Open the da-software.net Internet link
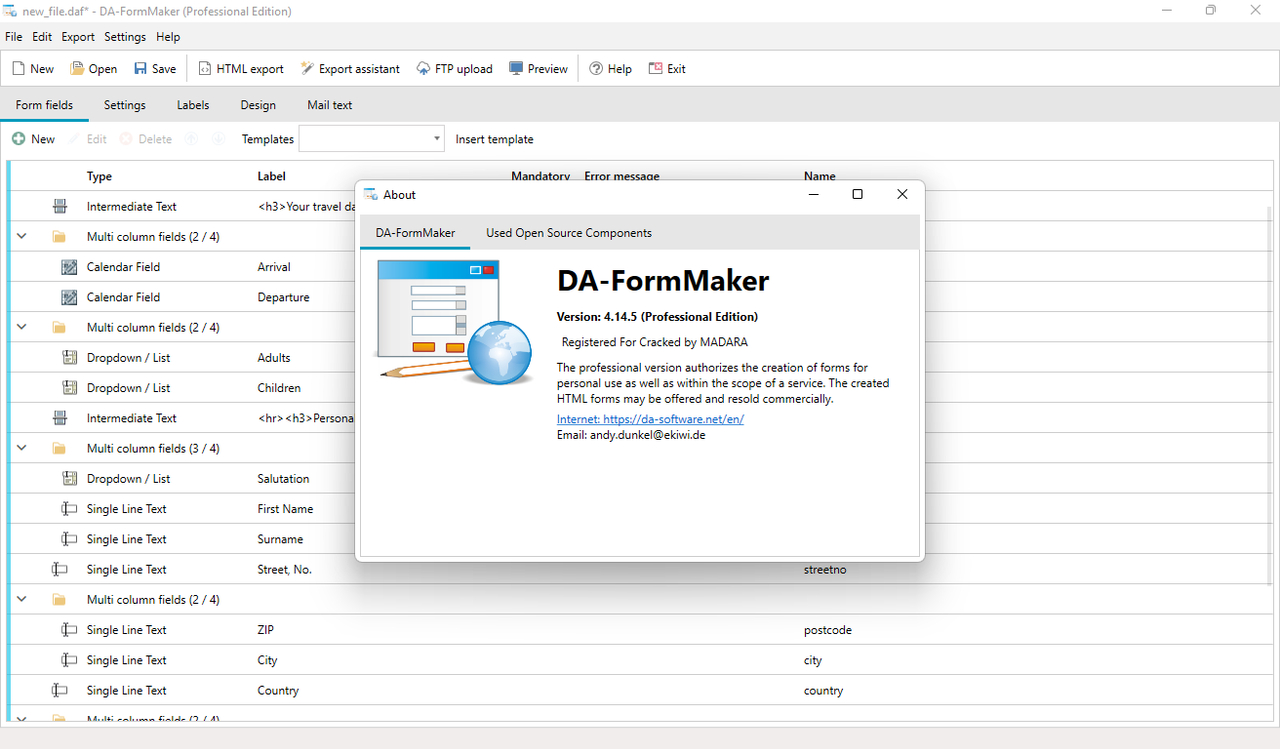 click(650, 419)
